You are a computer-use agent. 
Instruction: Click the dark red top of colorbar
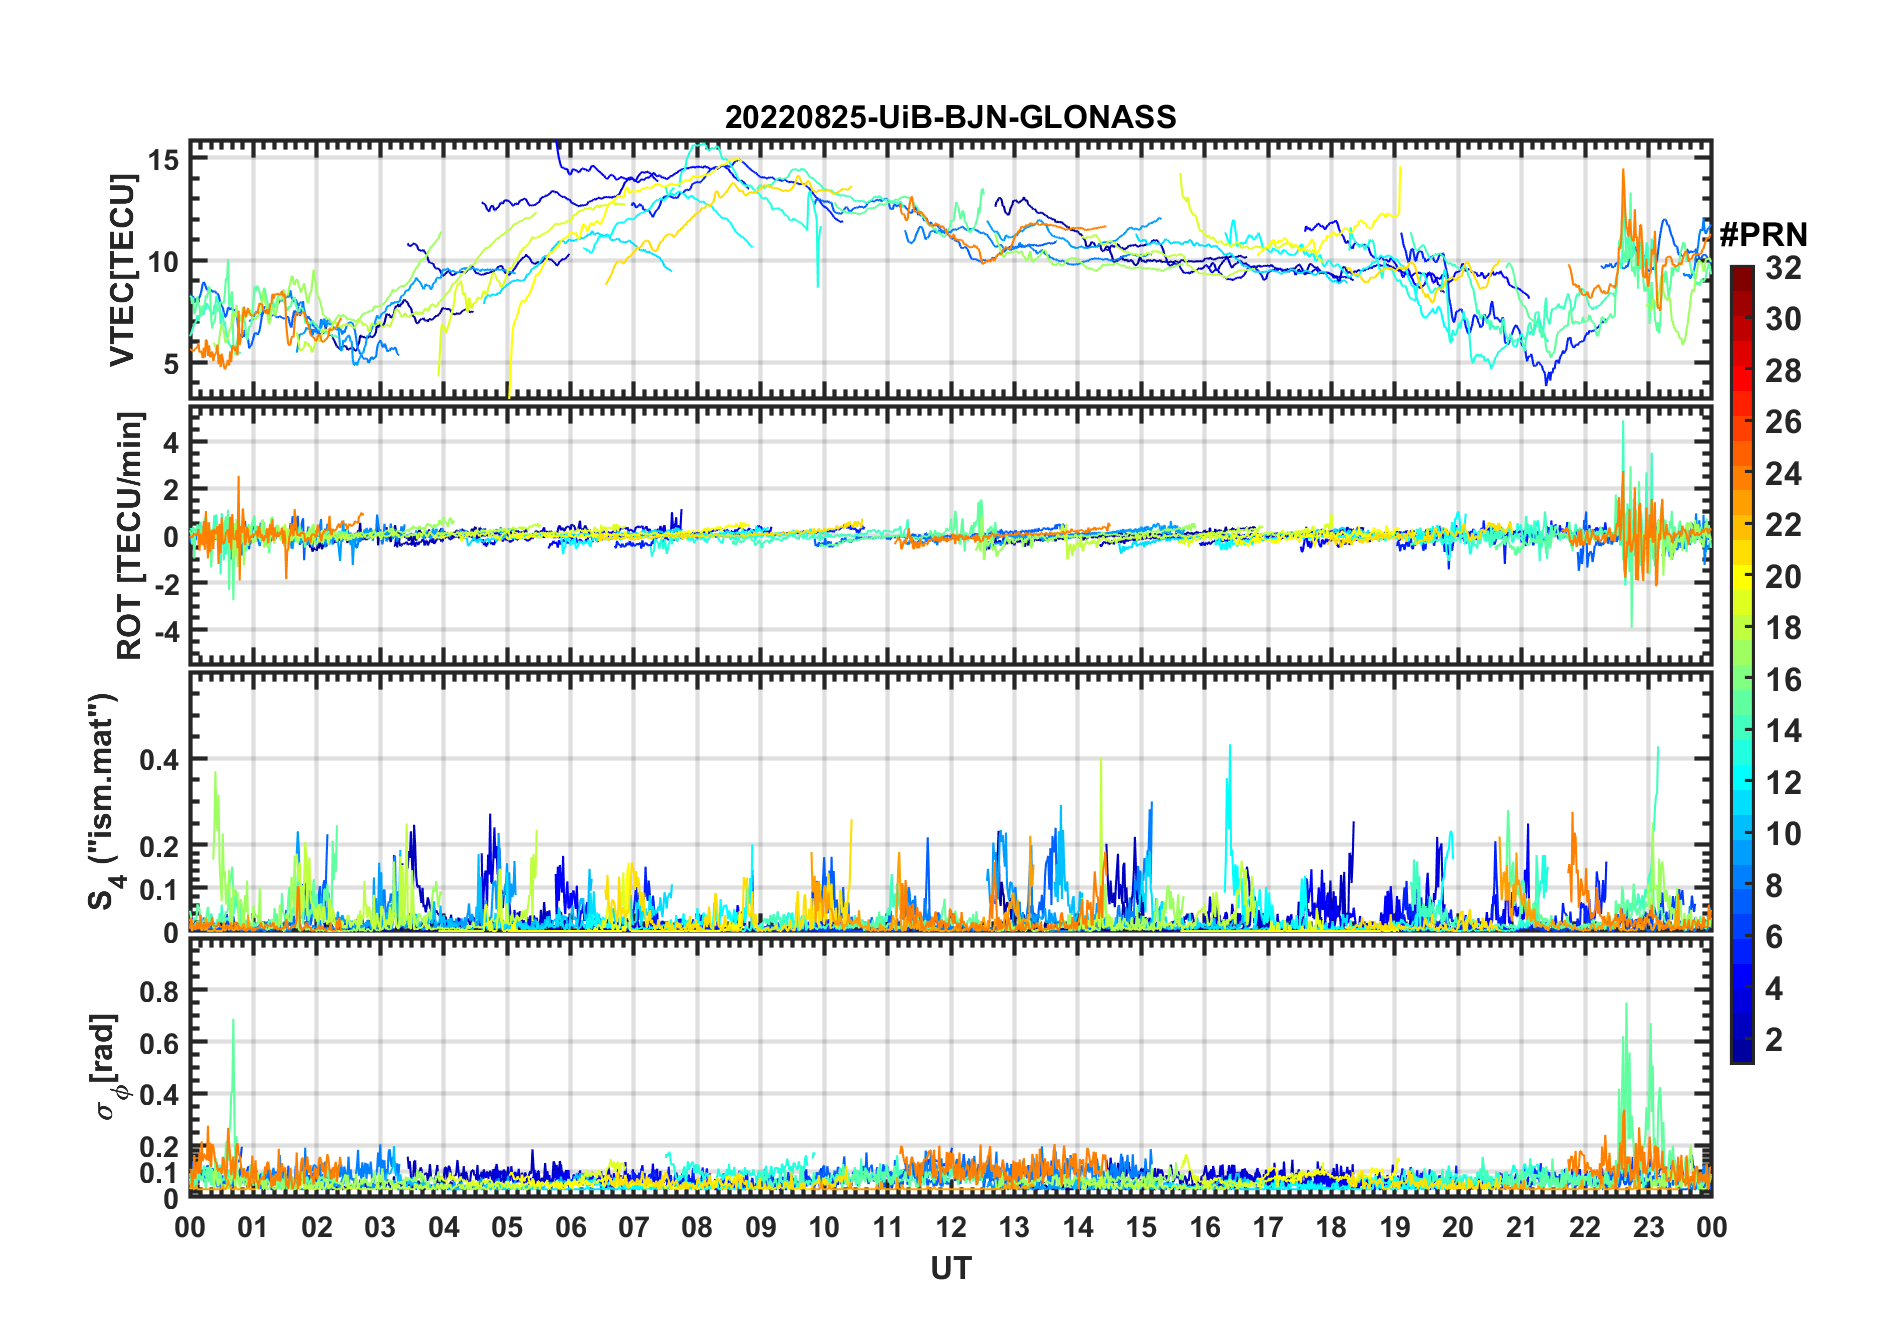point(1741,274)
